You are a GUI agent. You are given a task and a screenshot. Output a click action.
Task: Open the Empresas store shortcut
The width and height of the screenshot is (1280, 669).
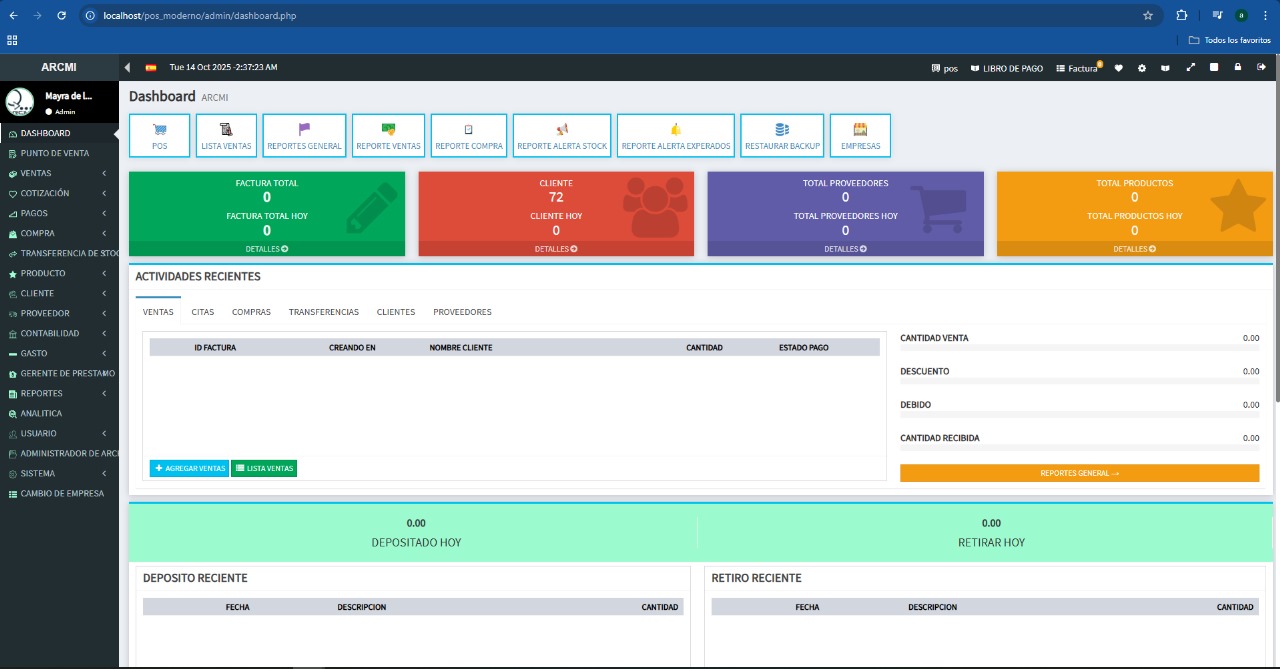(x=860, y=135)
